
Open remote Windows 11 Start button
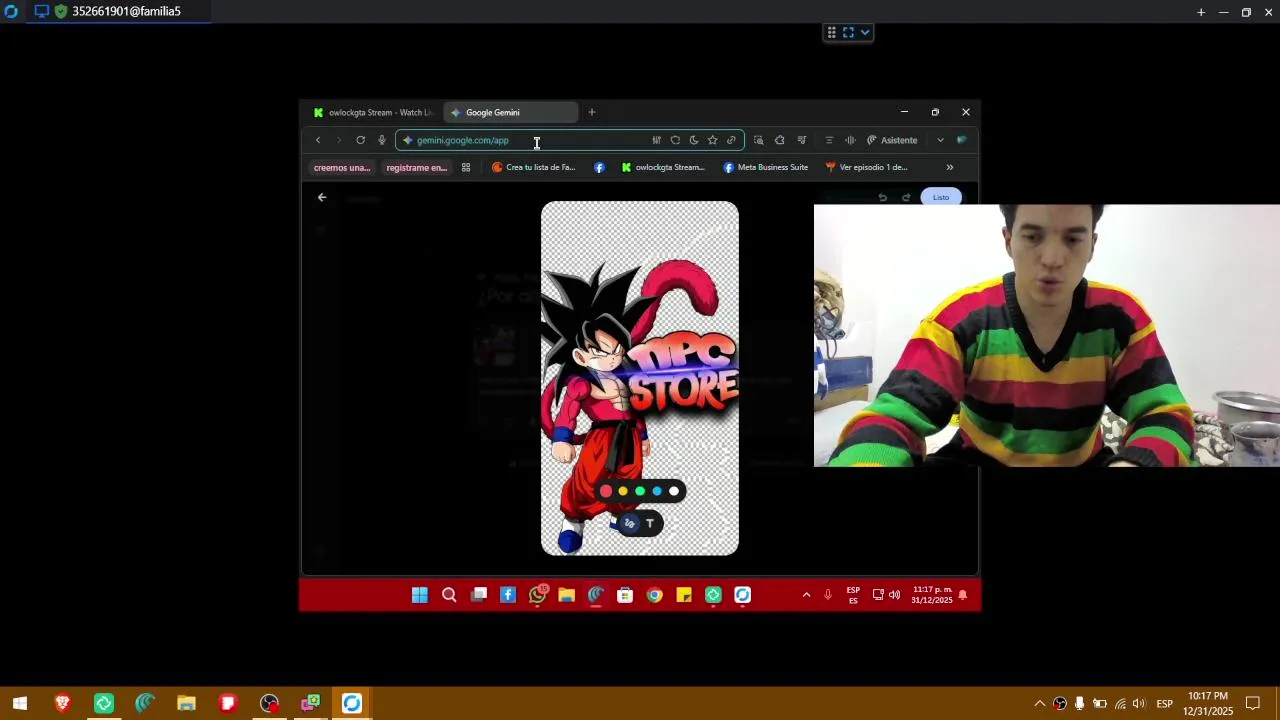point(420,595)
